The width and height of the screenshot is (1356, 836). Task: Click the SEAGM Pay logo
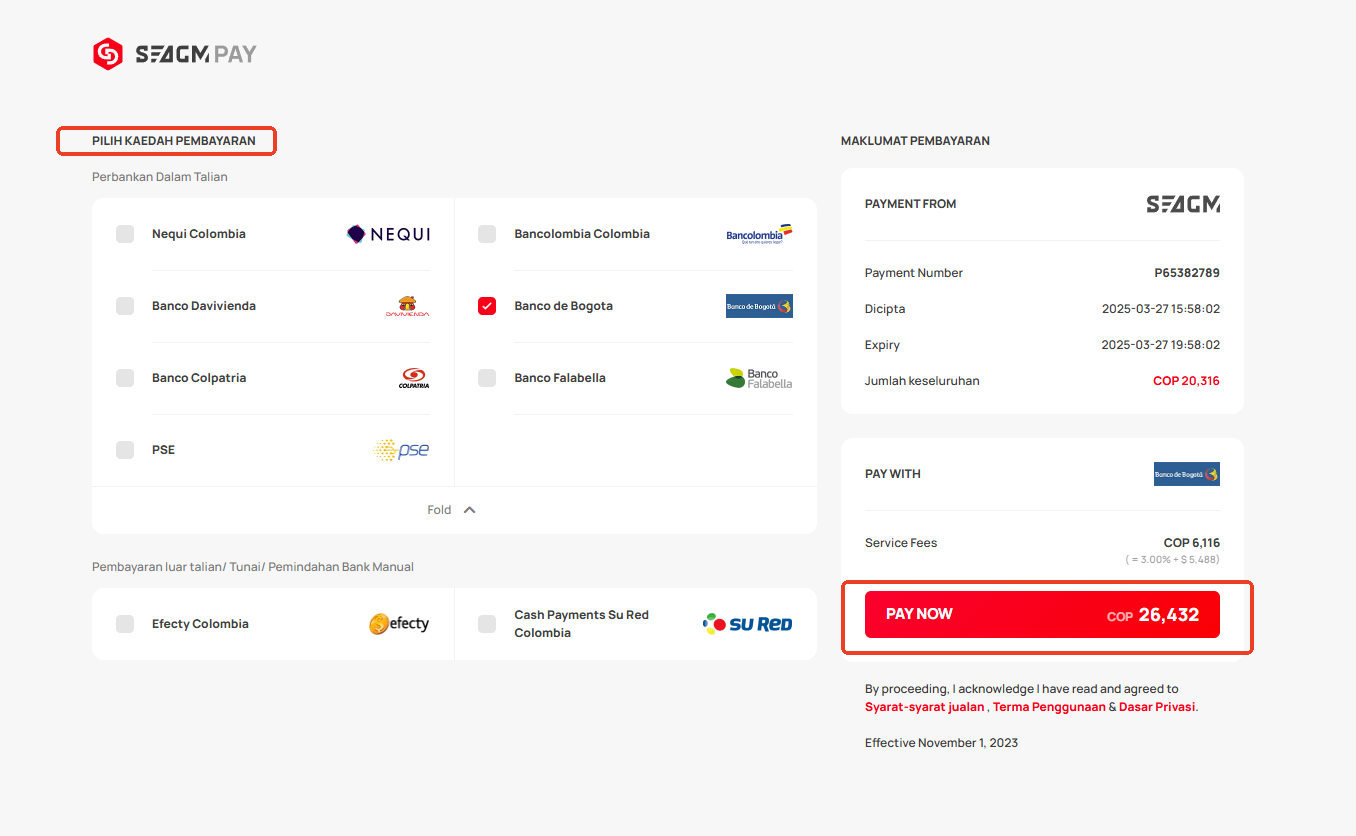175,54
